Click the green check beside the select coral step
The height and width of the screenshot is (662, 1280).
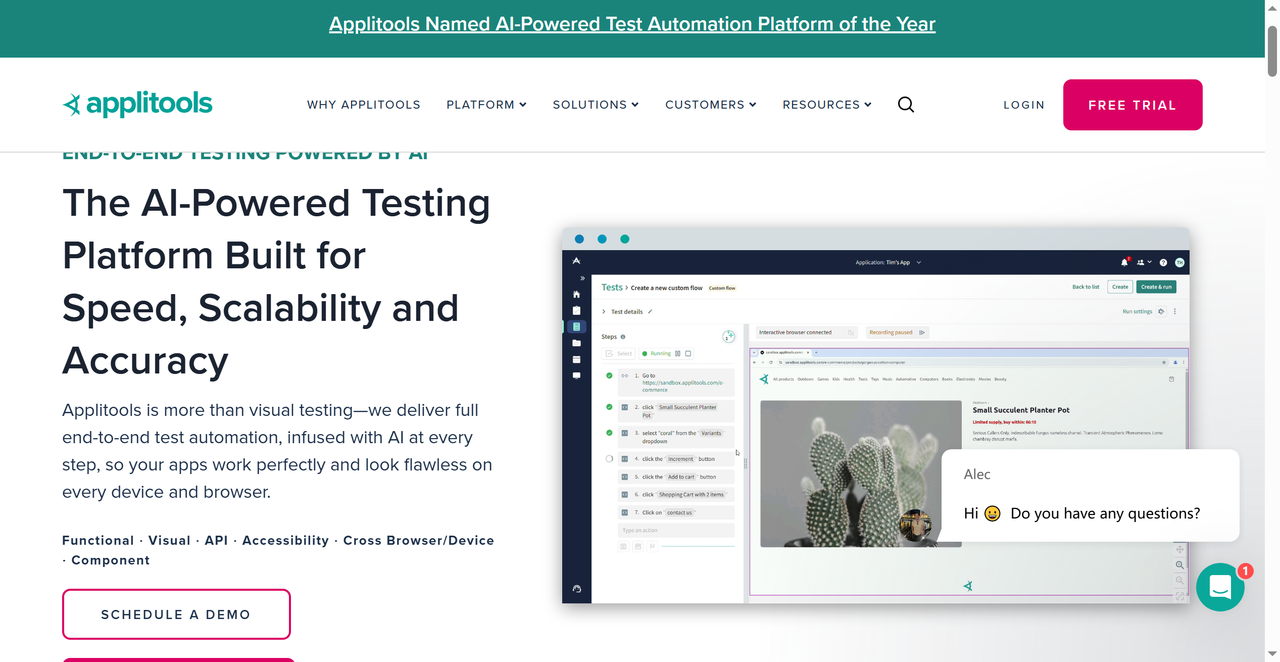pos(609,433)
